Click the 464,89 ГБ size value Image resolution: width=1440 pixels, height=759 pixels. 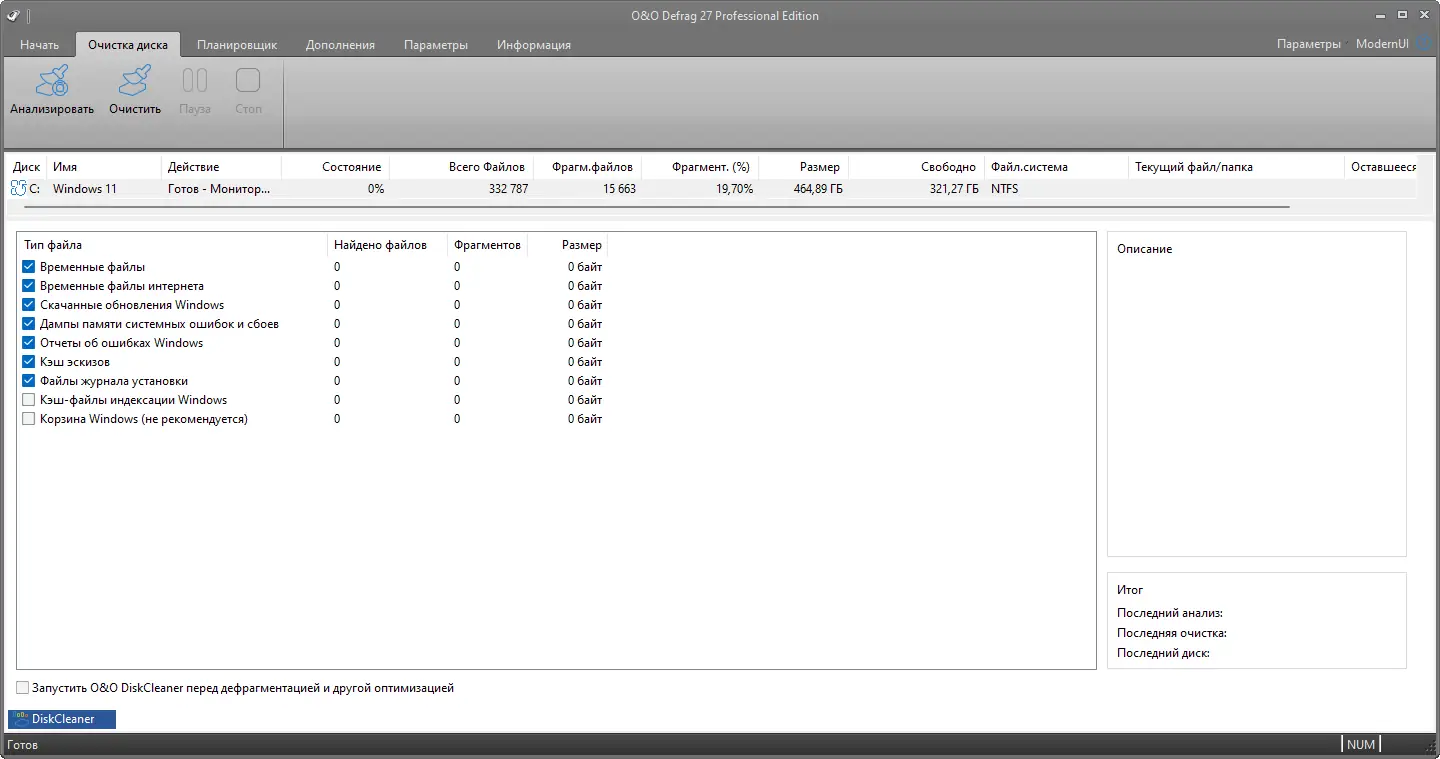point(817,188)
